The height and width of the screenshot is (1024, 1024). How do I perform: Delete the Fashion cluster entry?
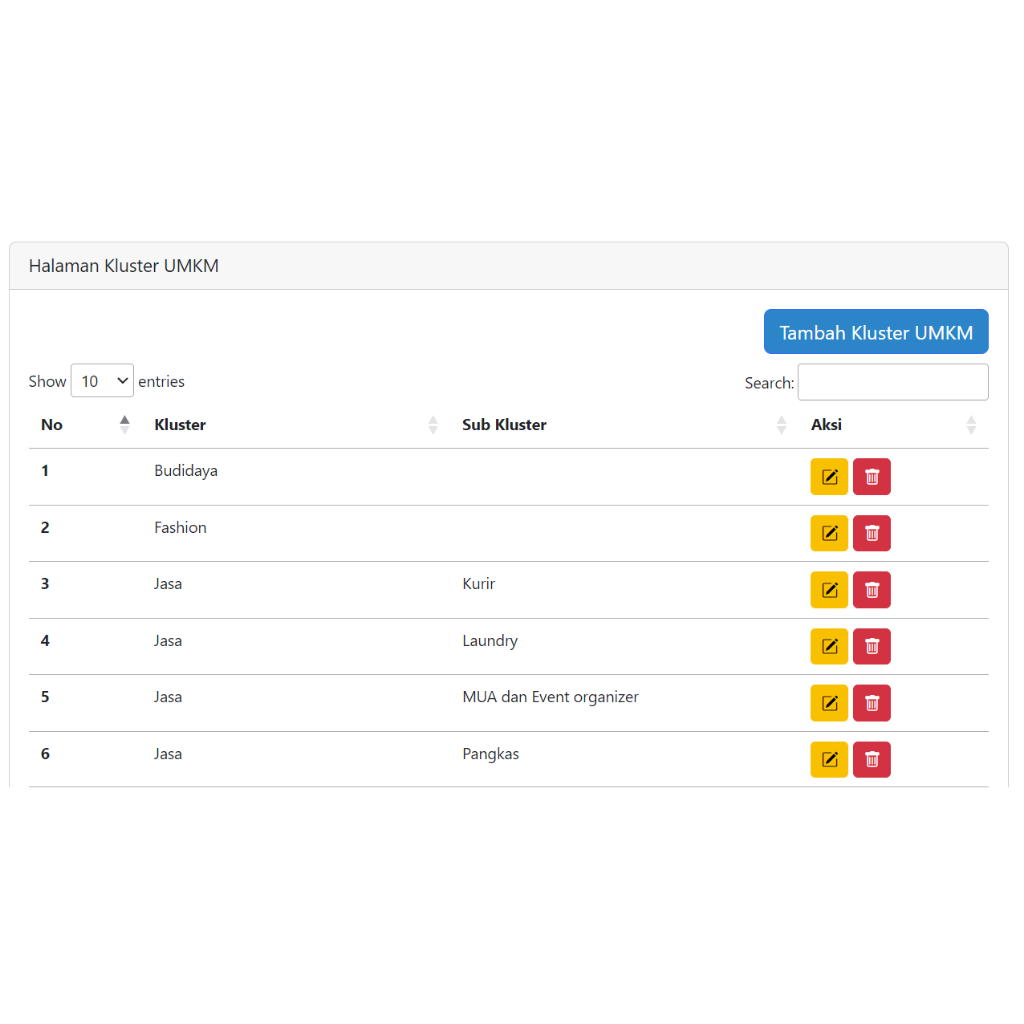tap(872, 533)
